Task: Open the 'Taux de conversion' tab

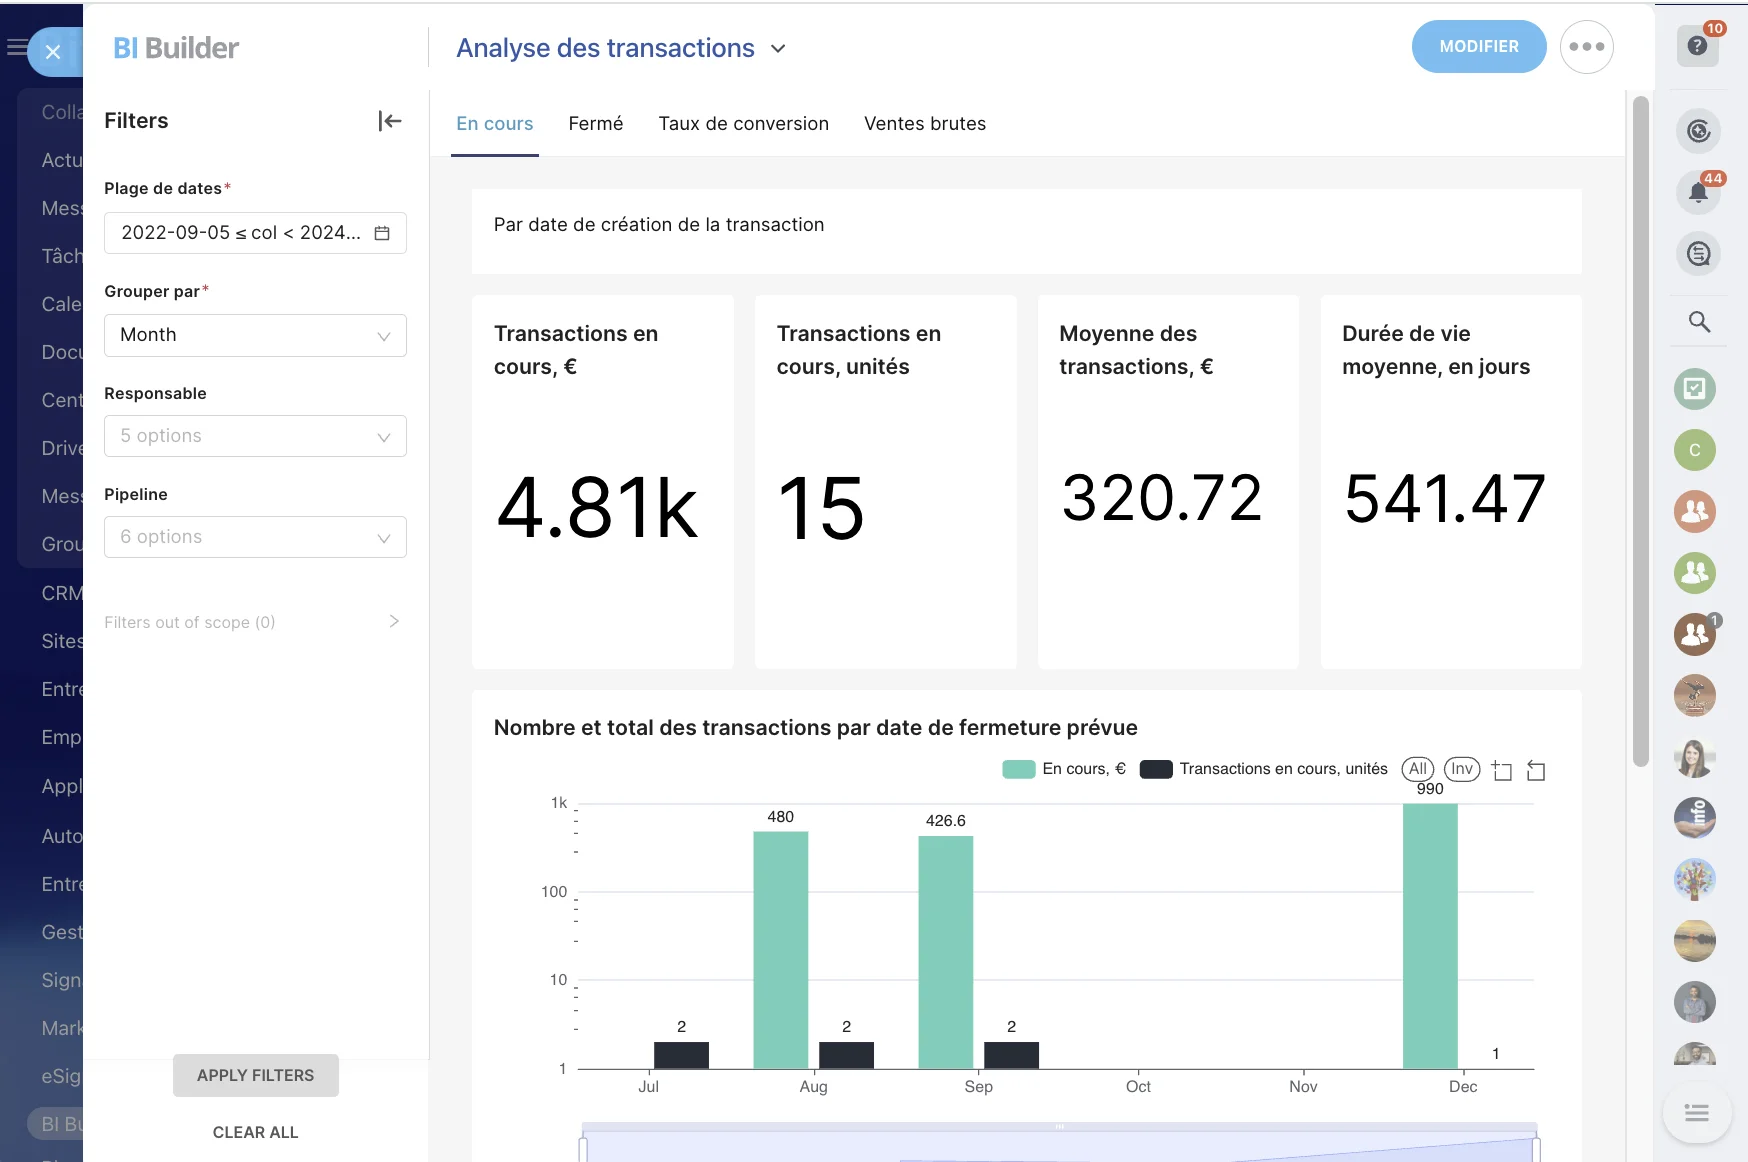Action: coord(743,124)
